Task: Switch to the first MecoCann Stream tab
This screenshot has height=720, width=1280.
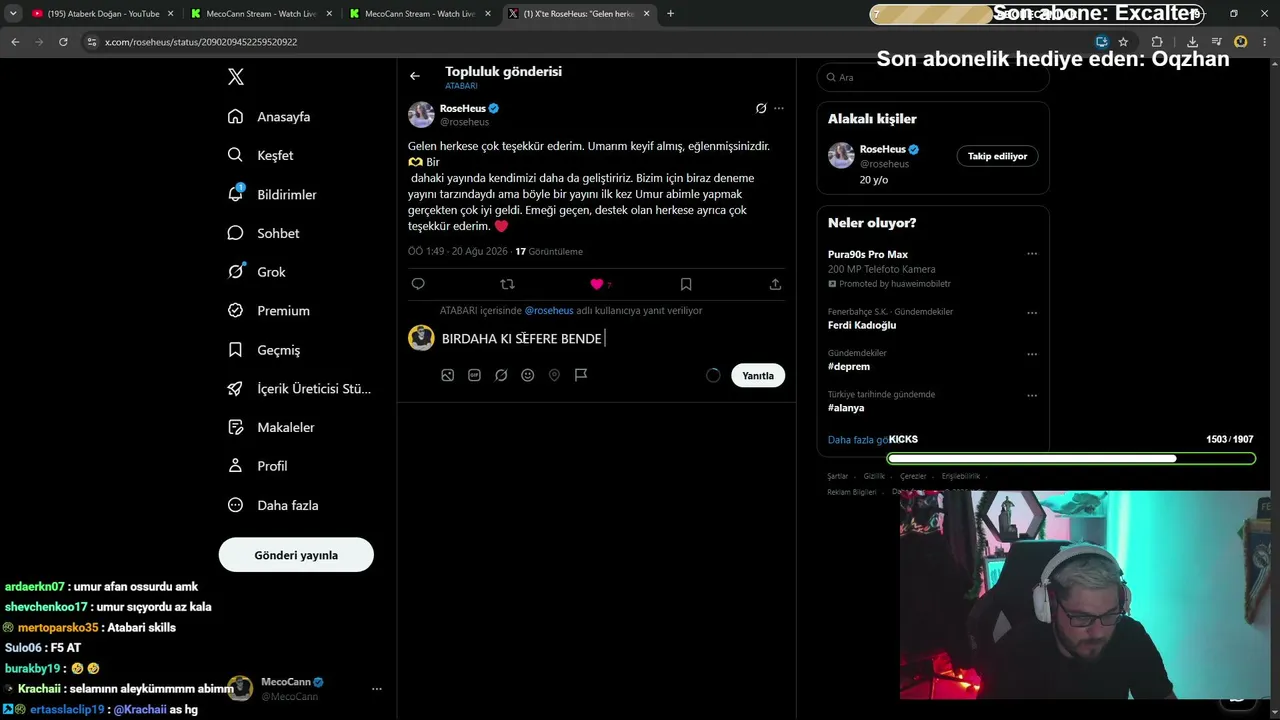Action: pos(261,14)
